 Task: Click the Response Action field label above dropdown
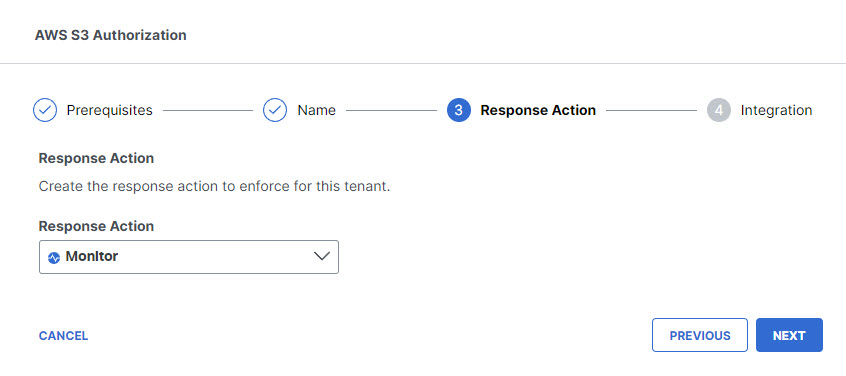(x=96, y=226)
